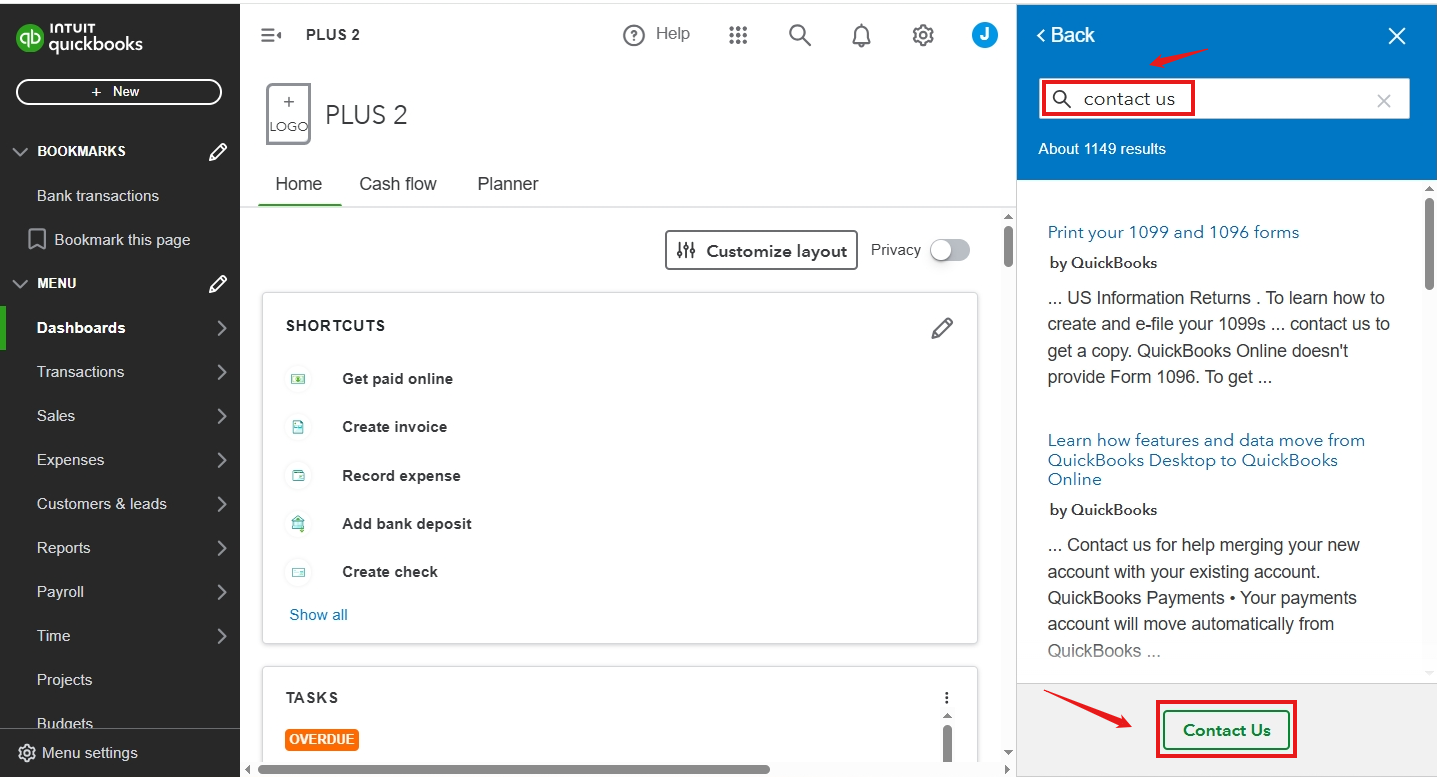1437x777 pixels.
Task: Click the Create check icon
Action: pyautogui.click(x=298, y=572)
